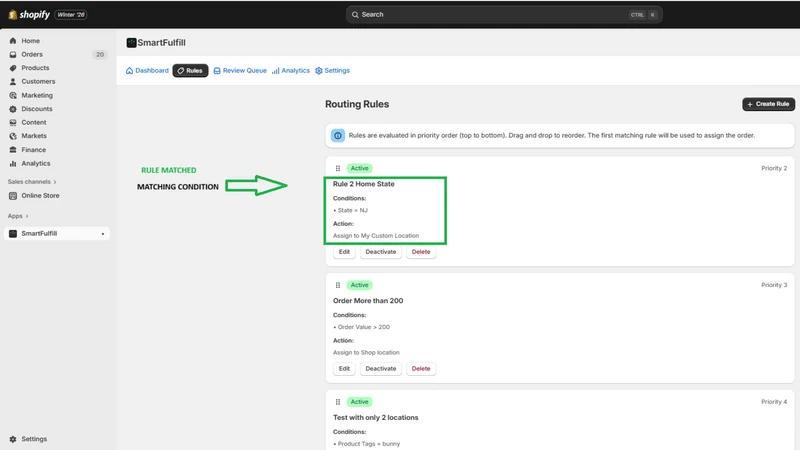Click the Rule 2 Home State title

364,184
